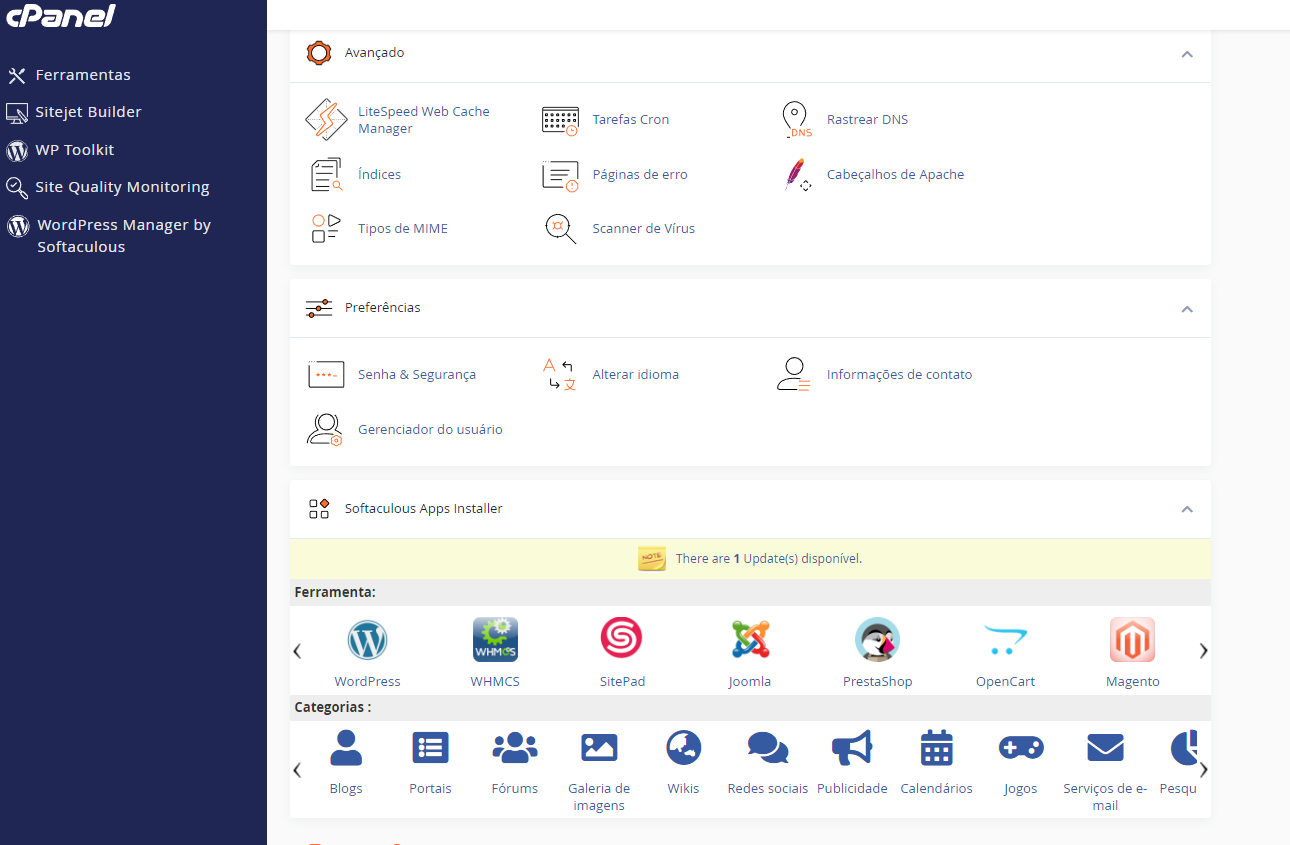Viewport: 1290px width, 845px height.
Task: Click the Joomla app logo
Action: pos(750,640)
